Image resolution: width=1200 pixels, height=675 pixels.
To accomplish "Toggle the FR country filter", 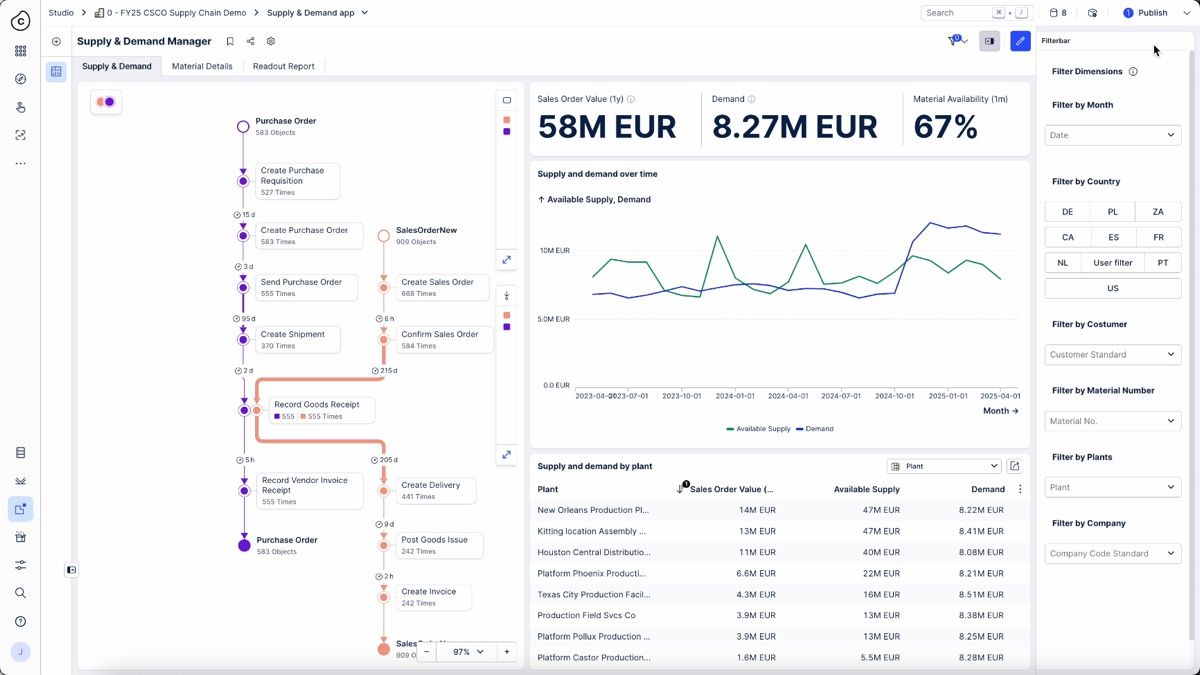I will tap(1158, 237).
